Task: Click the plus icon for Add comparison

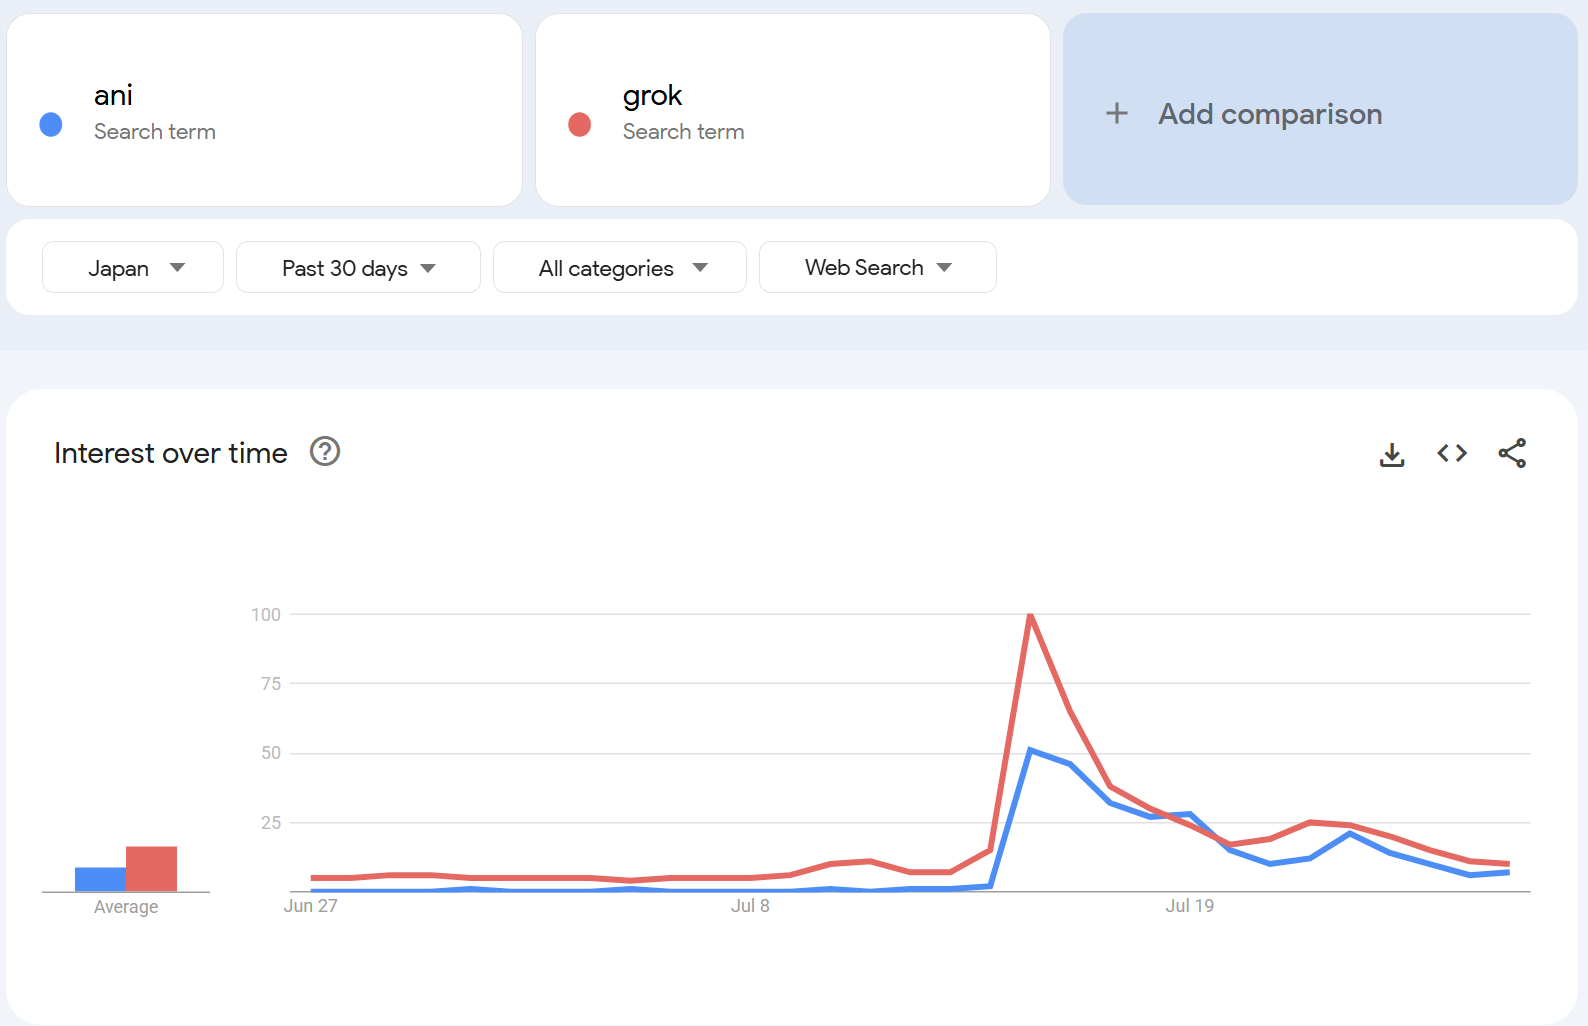Action: coord(1117,113)
